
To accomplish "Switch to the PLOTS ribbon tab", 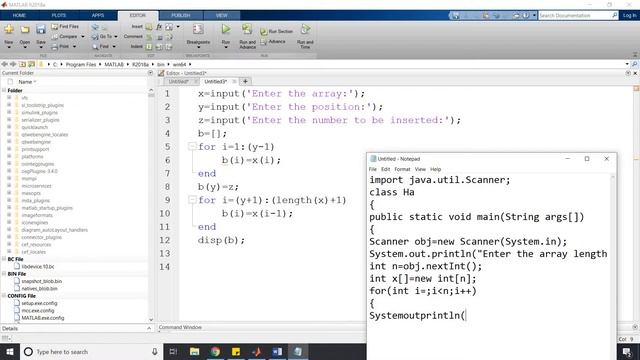I will click(59, 16).
